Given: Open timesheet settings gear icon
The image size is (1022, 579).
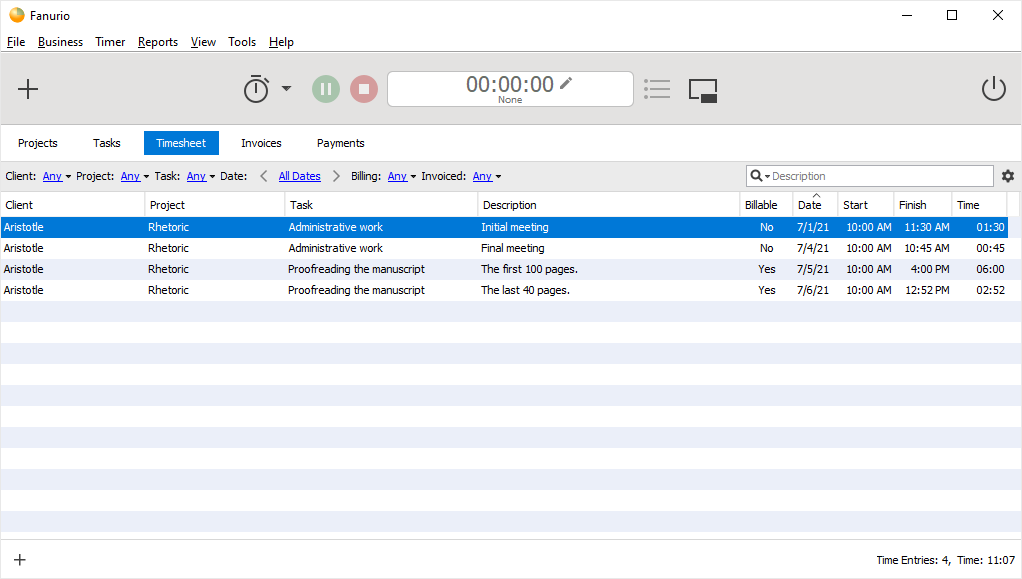Looking at the screenshot, I should click(x=1008, y=176).
